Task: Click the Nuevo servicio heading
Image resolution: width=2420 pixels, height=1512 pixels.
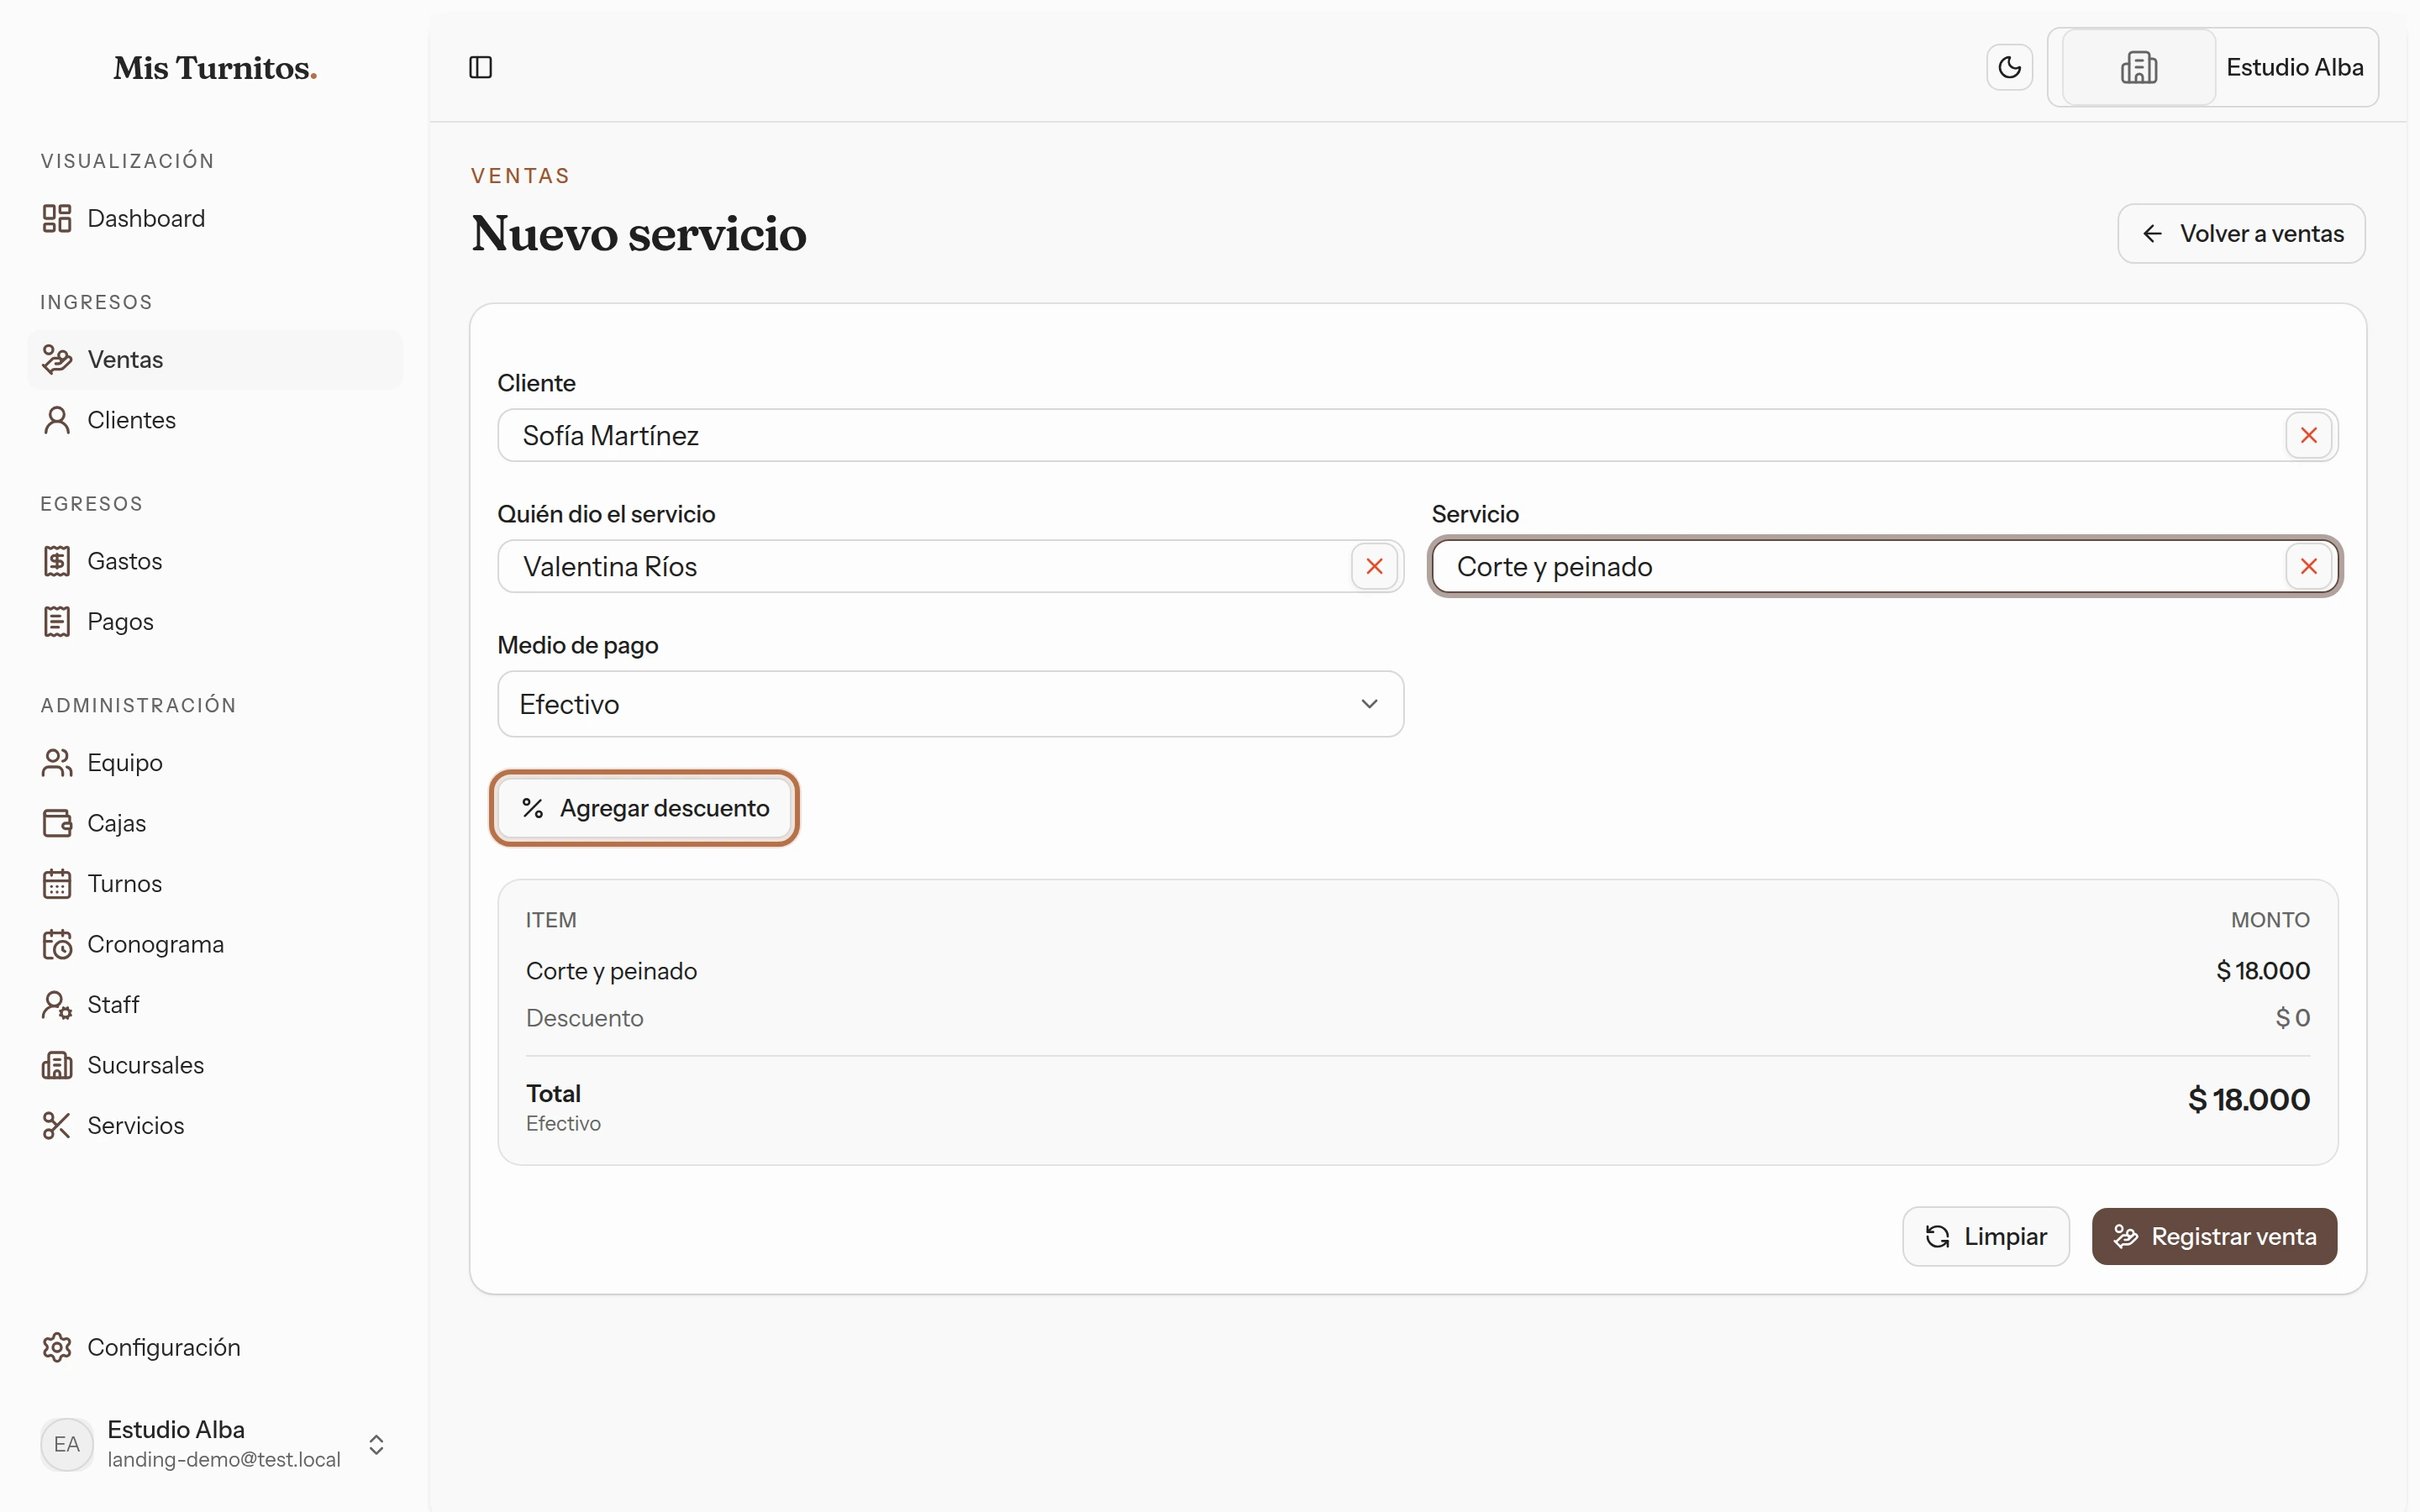Action: point(639,233)
